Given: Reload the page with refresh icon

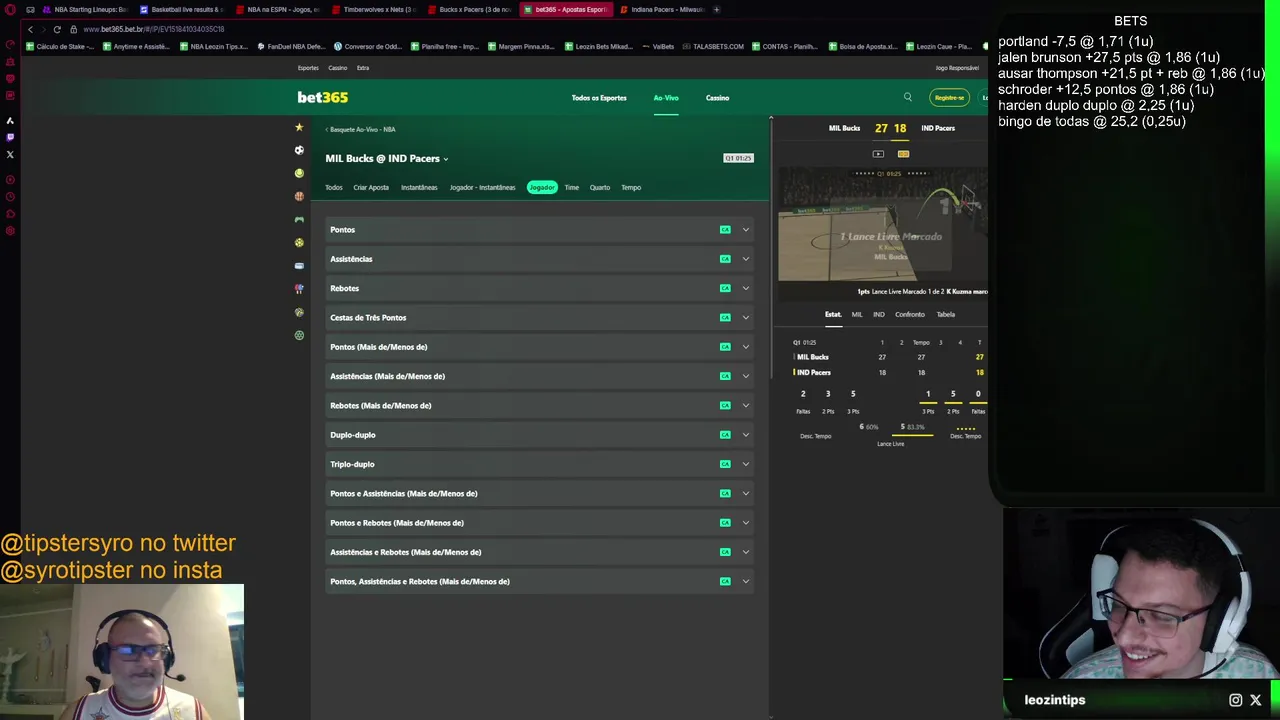Looking at the screenshot, I should click(57, 29).
